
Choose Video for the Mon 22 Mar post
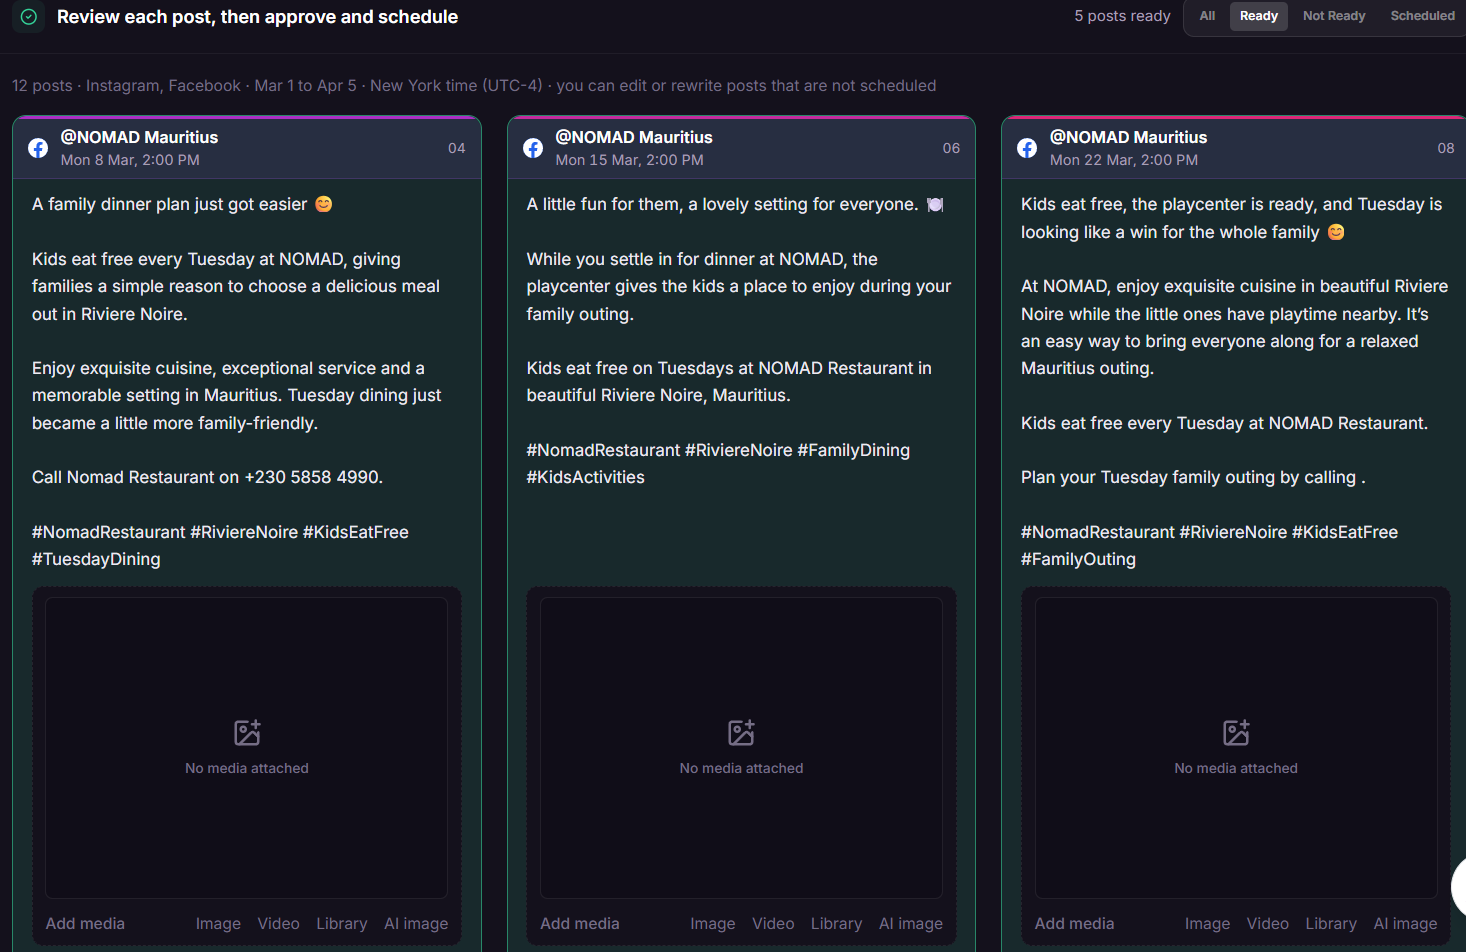1268,924
